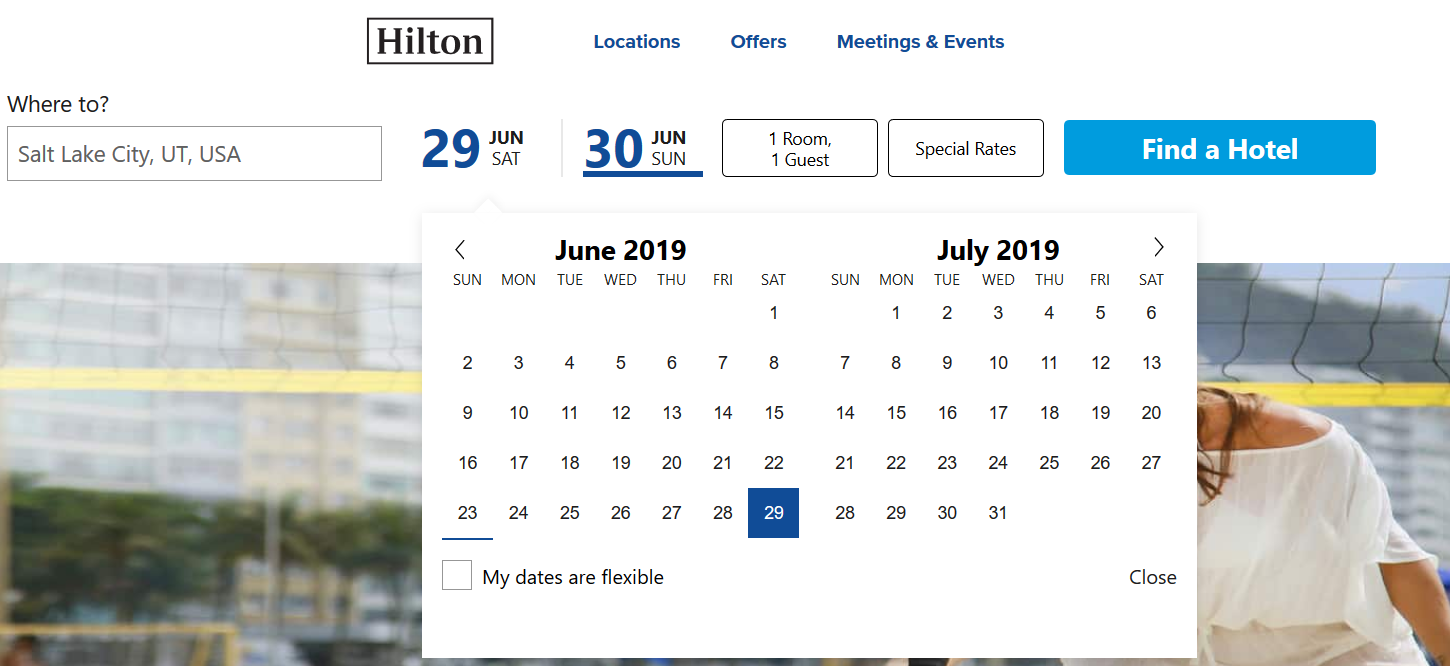Pick June 1 in the calendar

(x=773, y=313)
